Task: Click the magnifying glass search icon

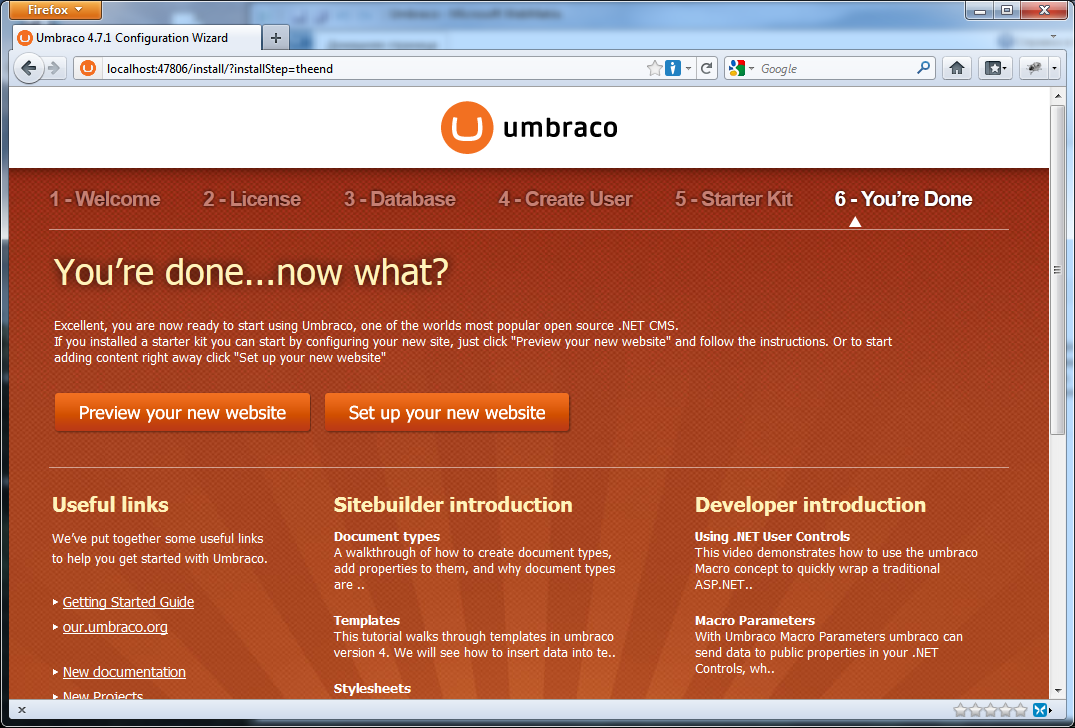Action: [x=923, y=68]
